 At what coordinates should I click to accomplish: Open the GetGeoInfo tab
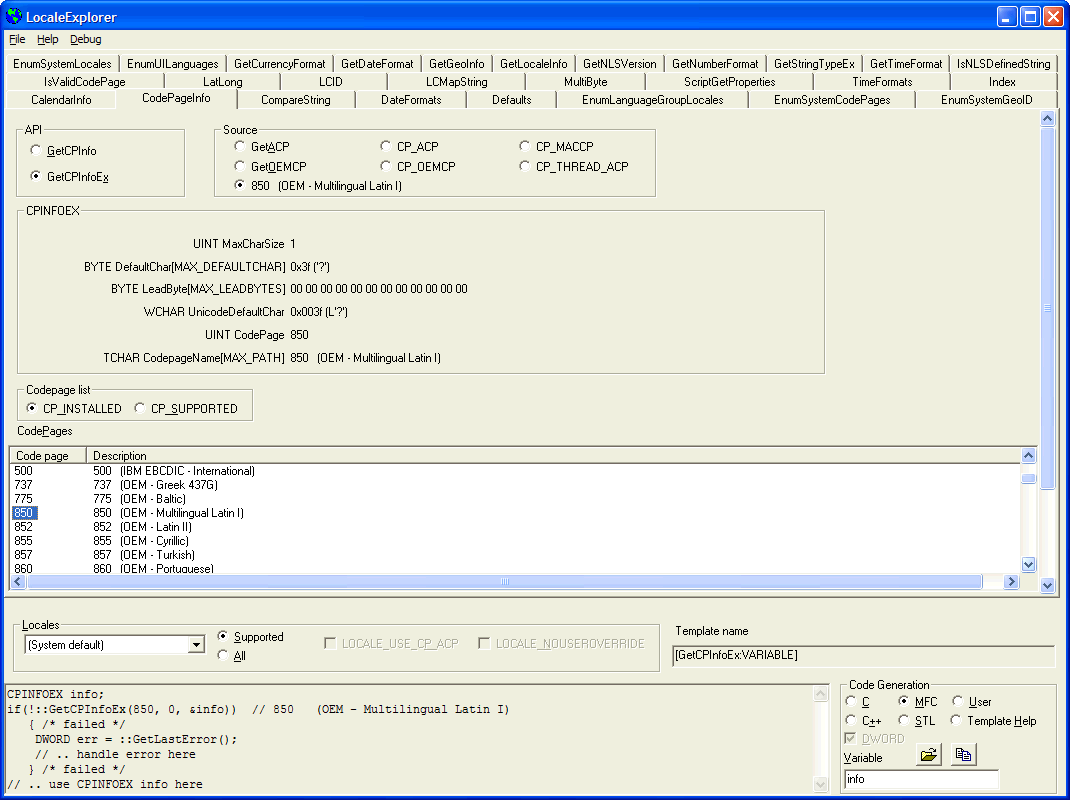(x=457, y=63)
